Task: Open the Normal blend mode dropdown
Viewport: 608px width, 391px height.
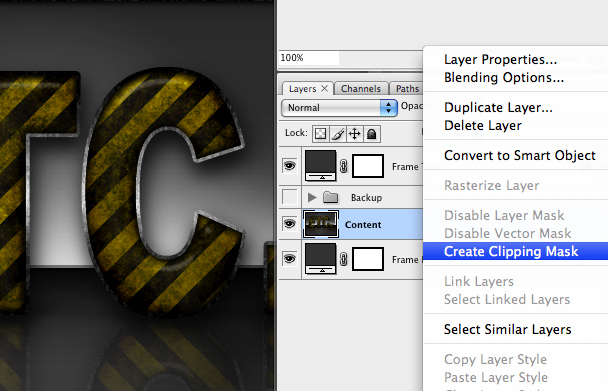Action: pyautogui.click(x=339, y=107)
